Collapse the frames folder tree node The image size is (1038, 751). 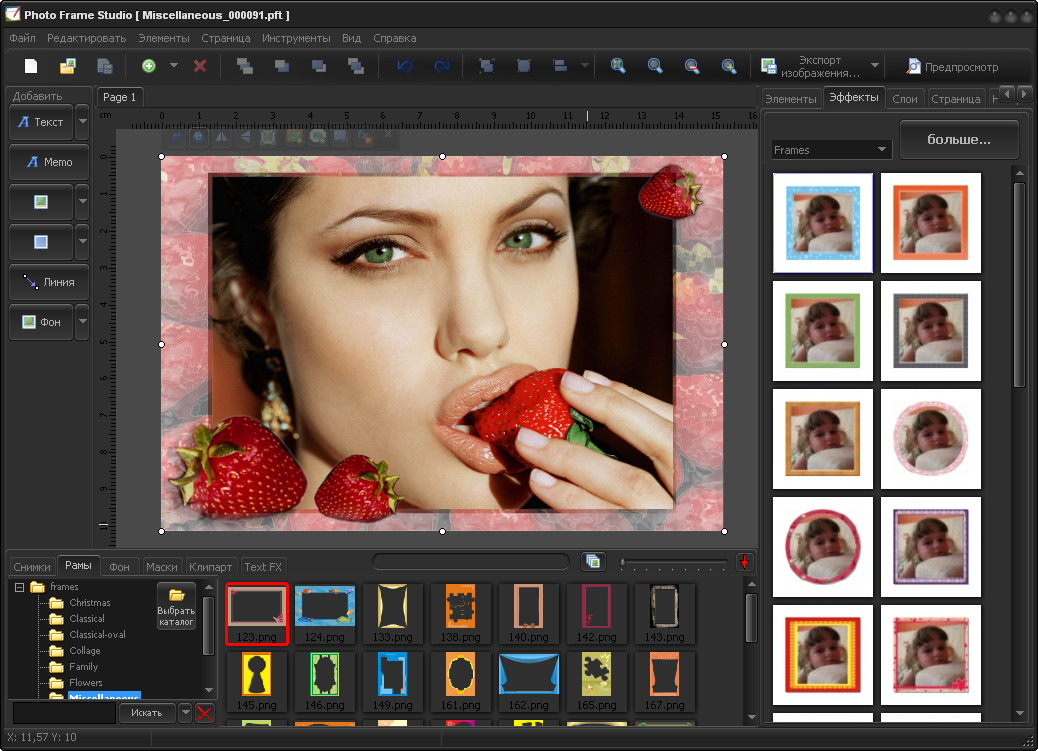(x=19, y=587)
